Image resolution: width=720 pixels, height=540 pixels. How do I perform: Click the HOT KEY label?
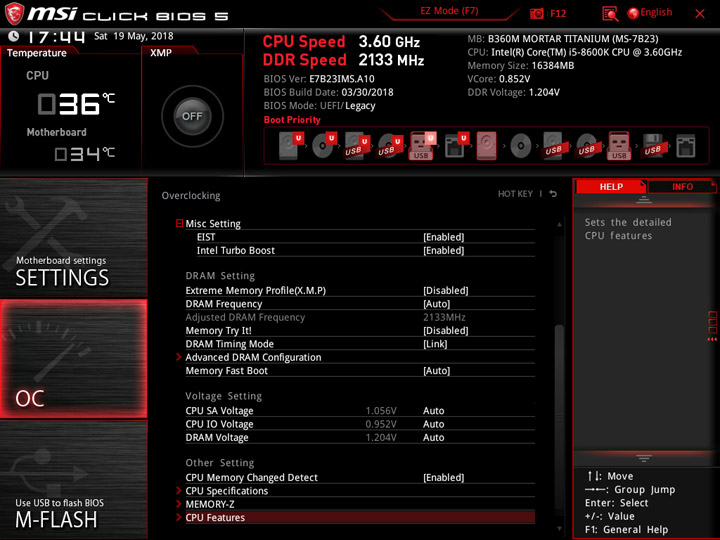click(x=515, y=194)
